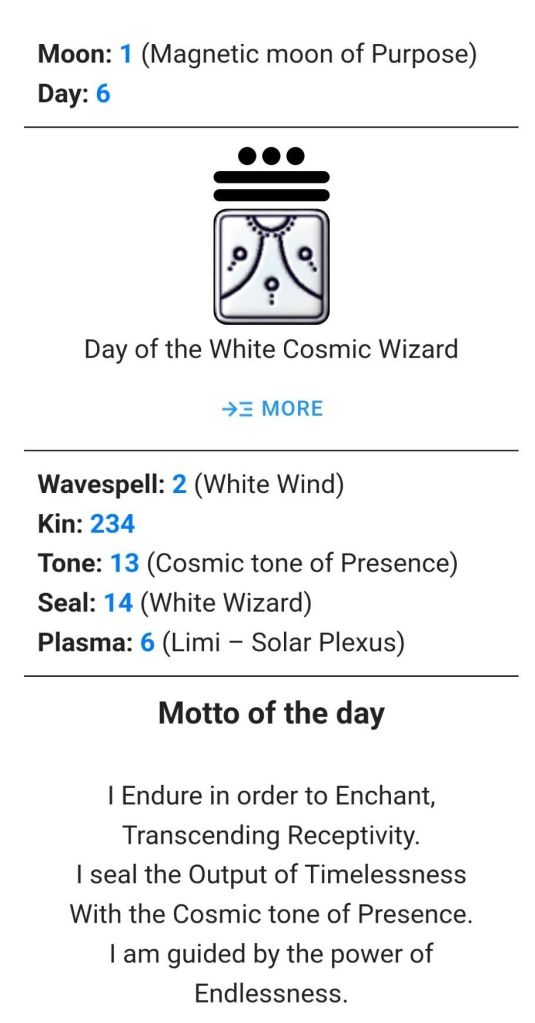
Task: Click the Magnetic moon of Purpose text
Action: (x=309, y=55)
